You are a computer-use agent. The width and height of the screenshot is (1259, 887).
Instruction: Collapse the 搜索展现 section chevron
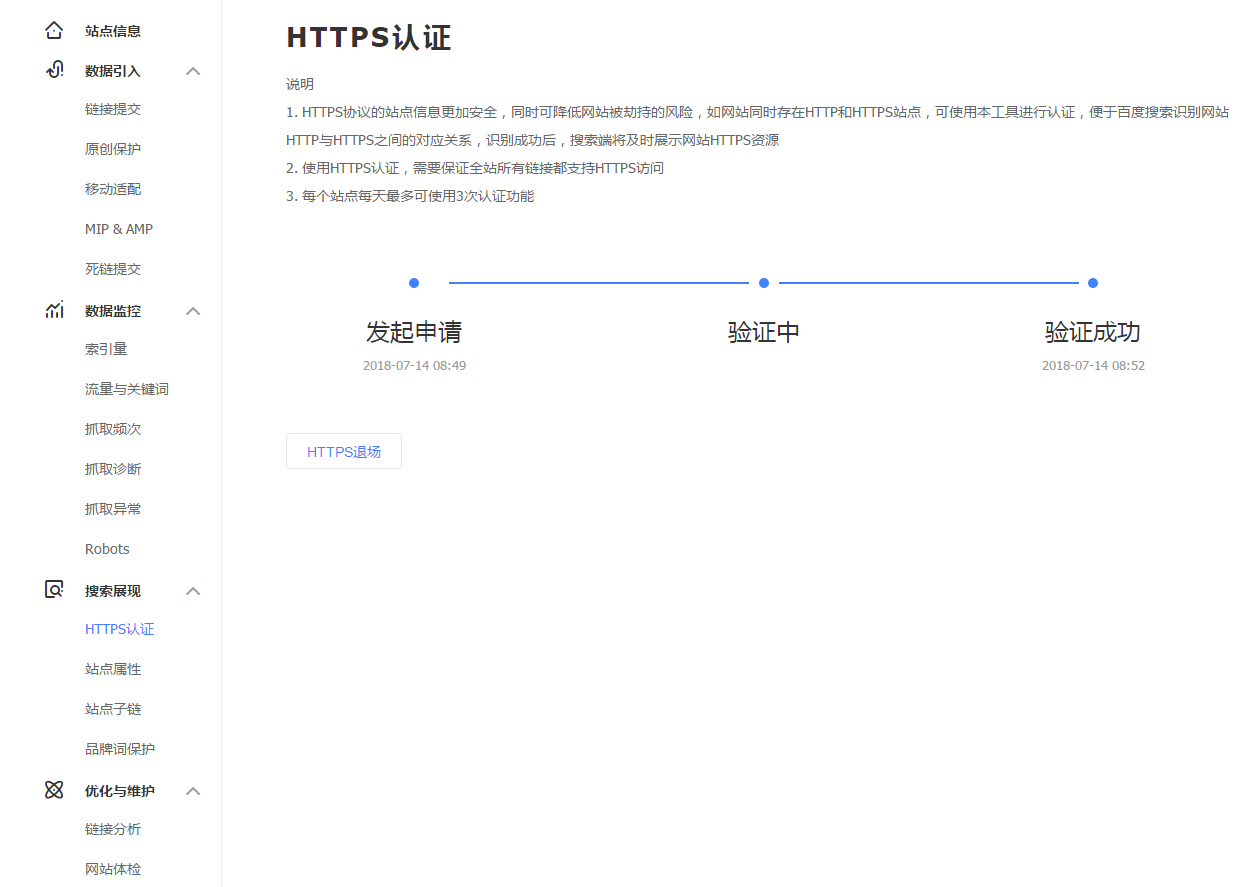point(193,591)
